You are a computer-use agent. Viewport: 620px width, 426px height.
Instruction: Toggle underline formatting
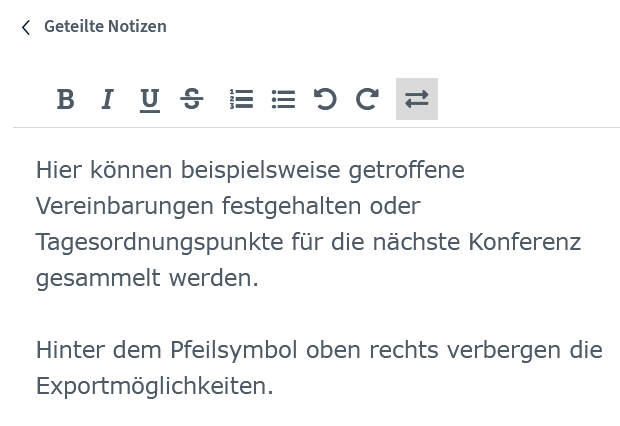pyautogui.click(x=150, y=99)
